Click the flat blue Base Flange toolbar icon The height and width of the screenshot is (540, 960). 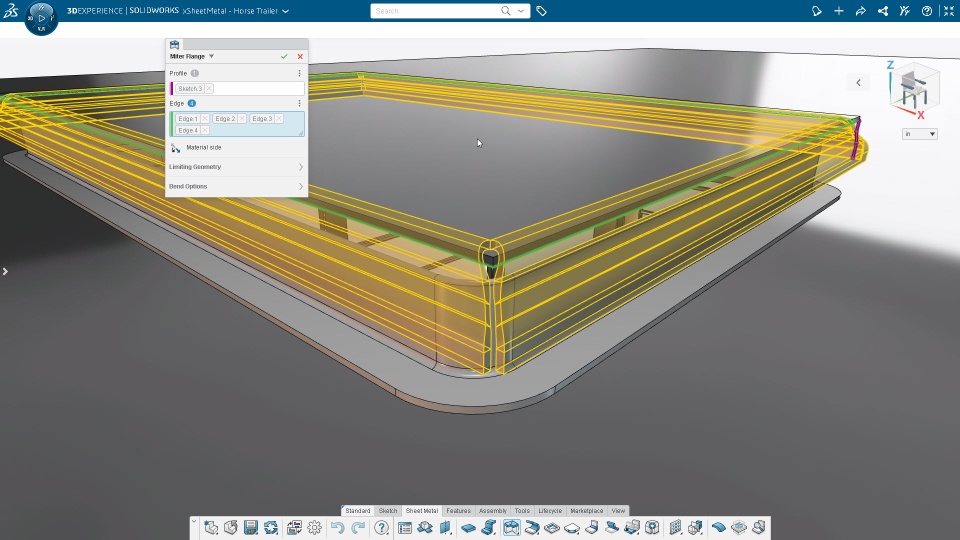(468, 527)
